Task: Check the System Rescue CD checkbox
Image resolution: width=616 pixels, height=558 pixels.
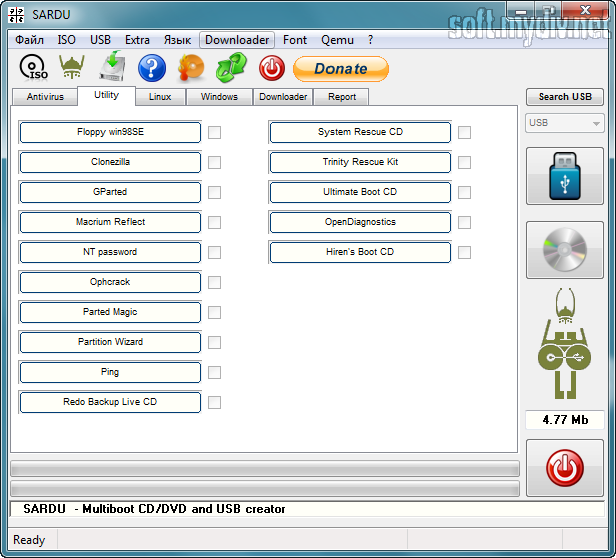Action: [x=464, y=132]
